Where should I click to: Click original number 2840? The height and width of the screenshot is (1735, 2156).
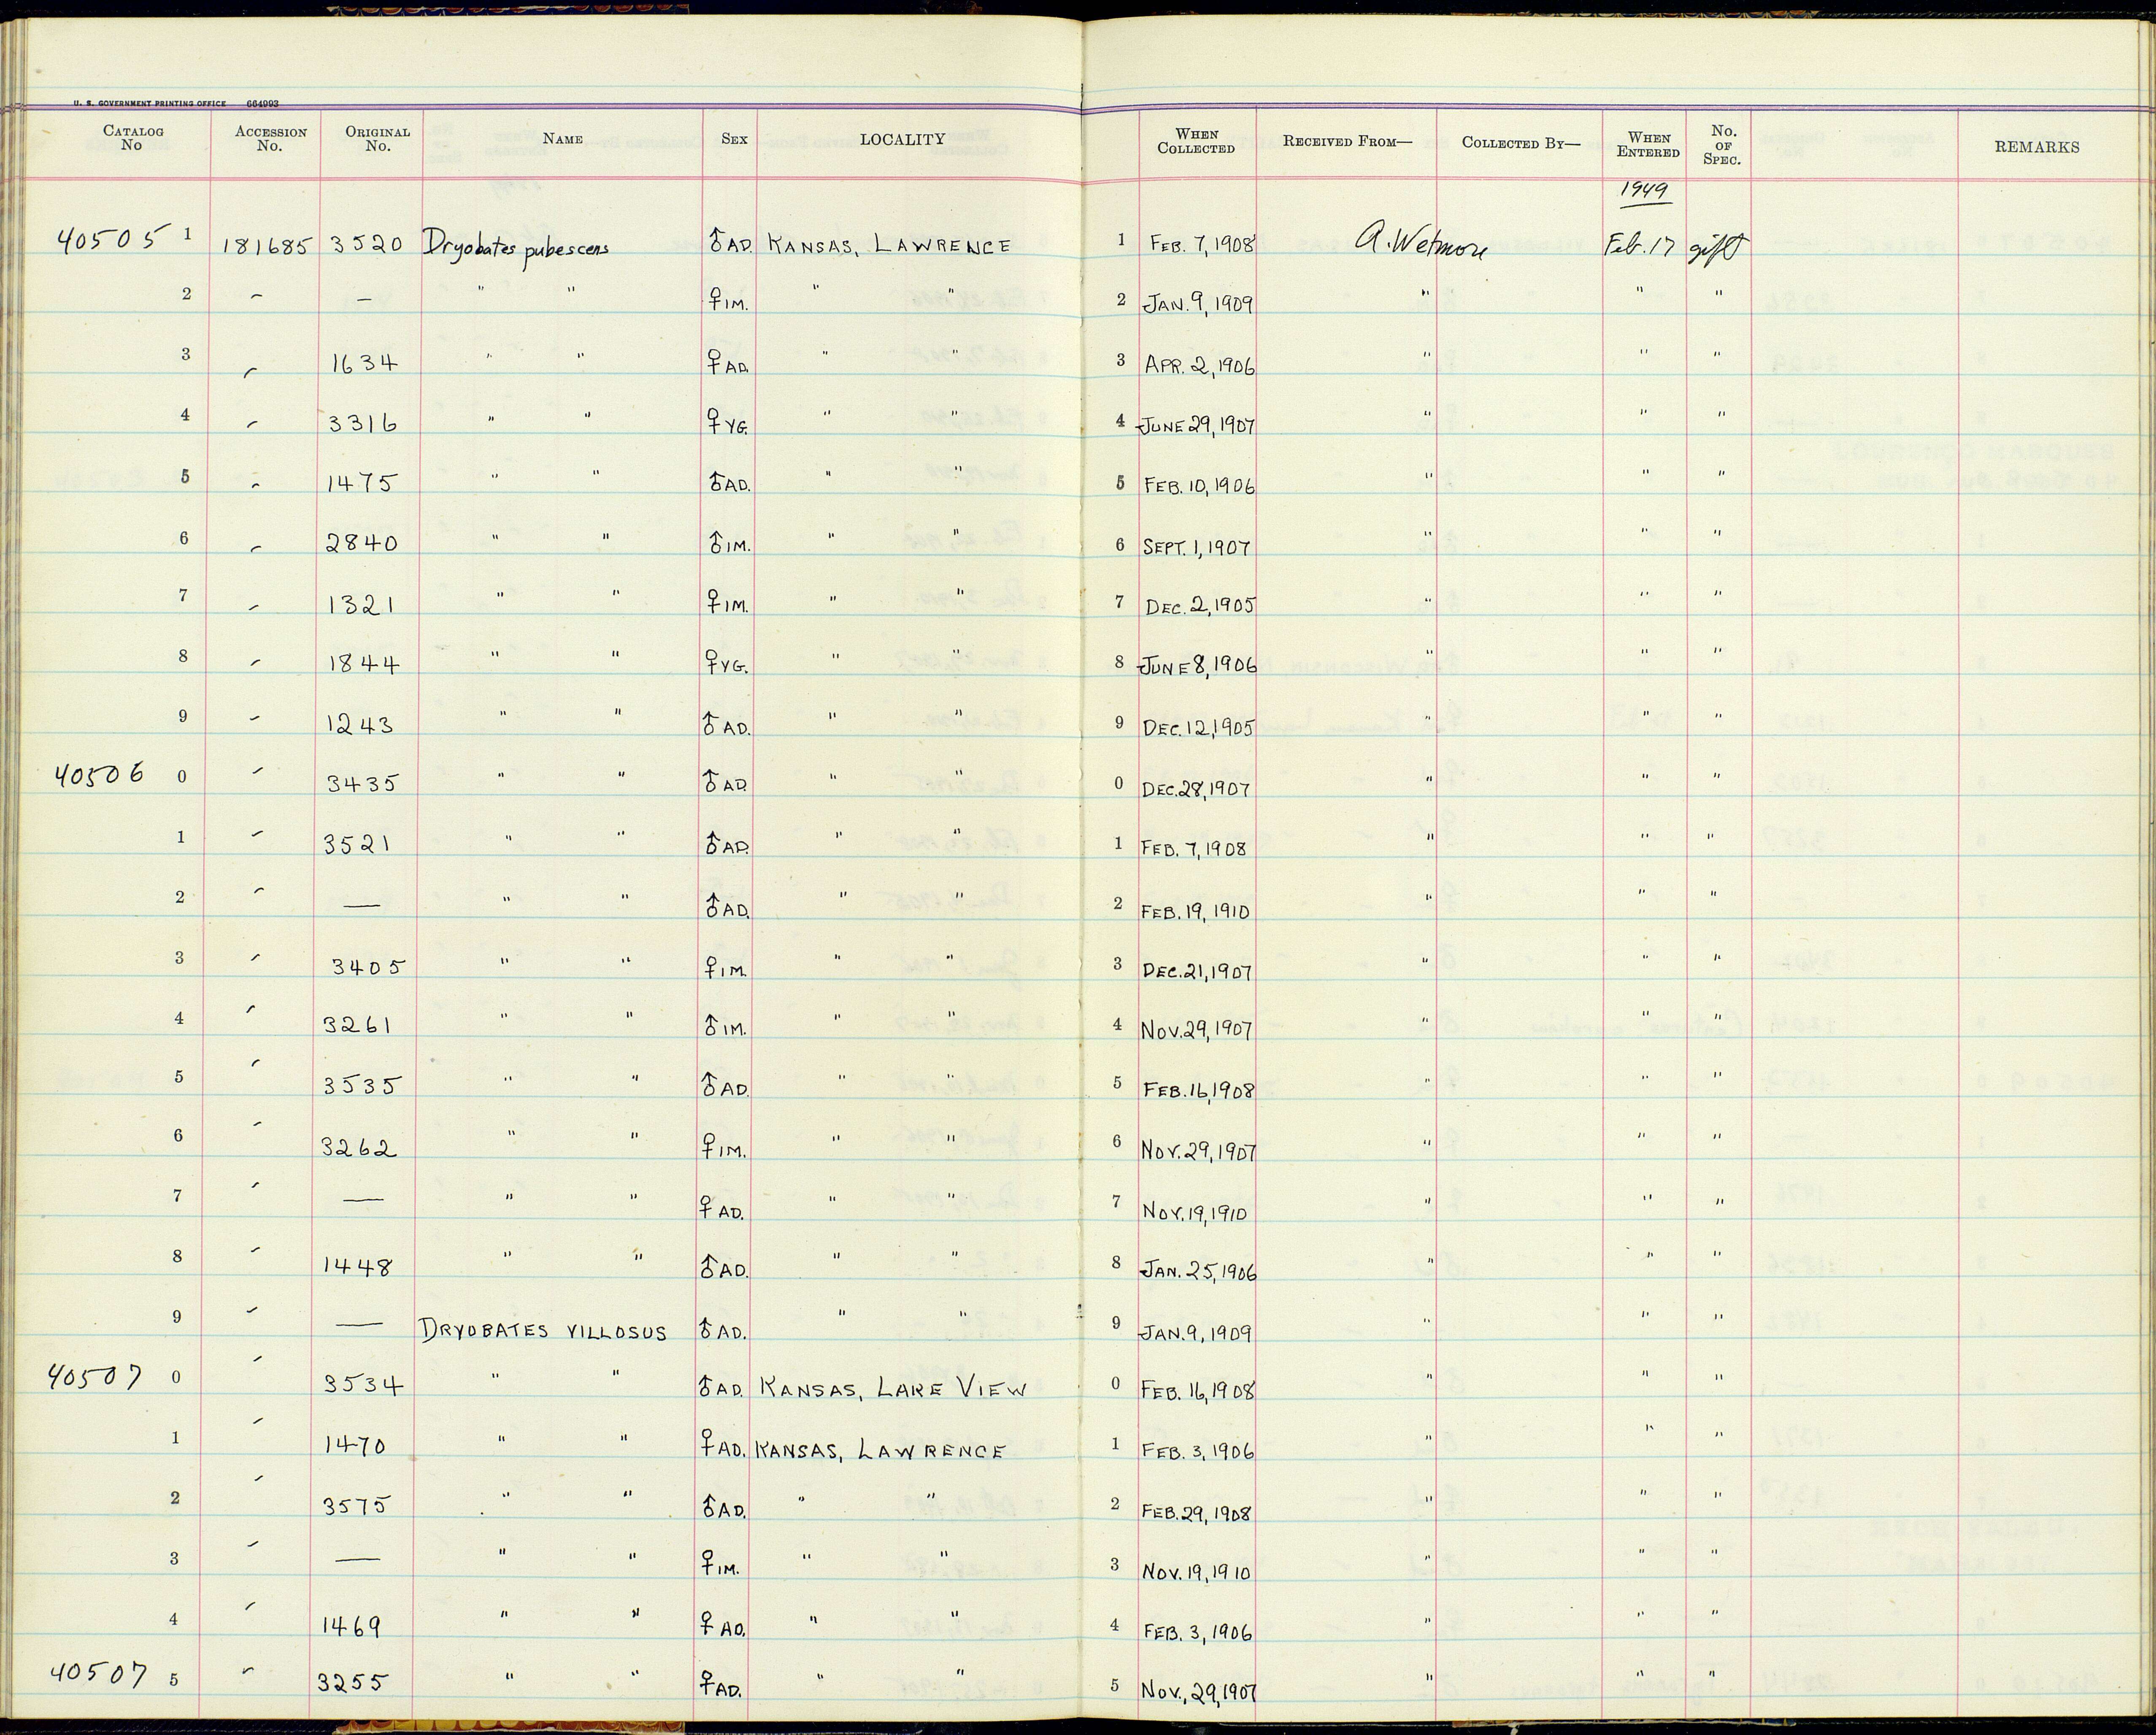click(x=362, y=543)
